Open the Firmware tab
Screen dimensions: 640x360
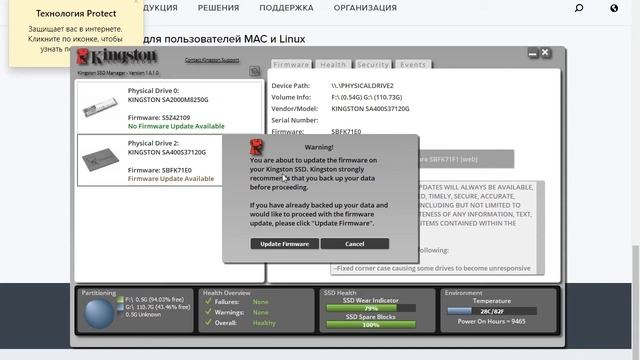click(291, 64)
